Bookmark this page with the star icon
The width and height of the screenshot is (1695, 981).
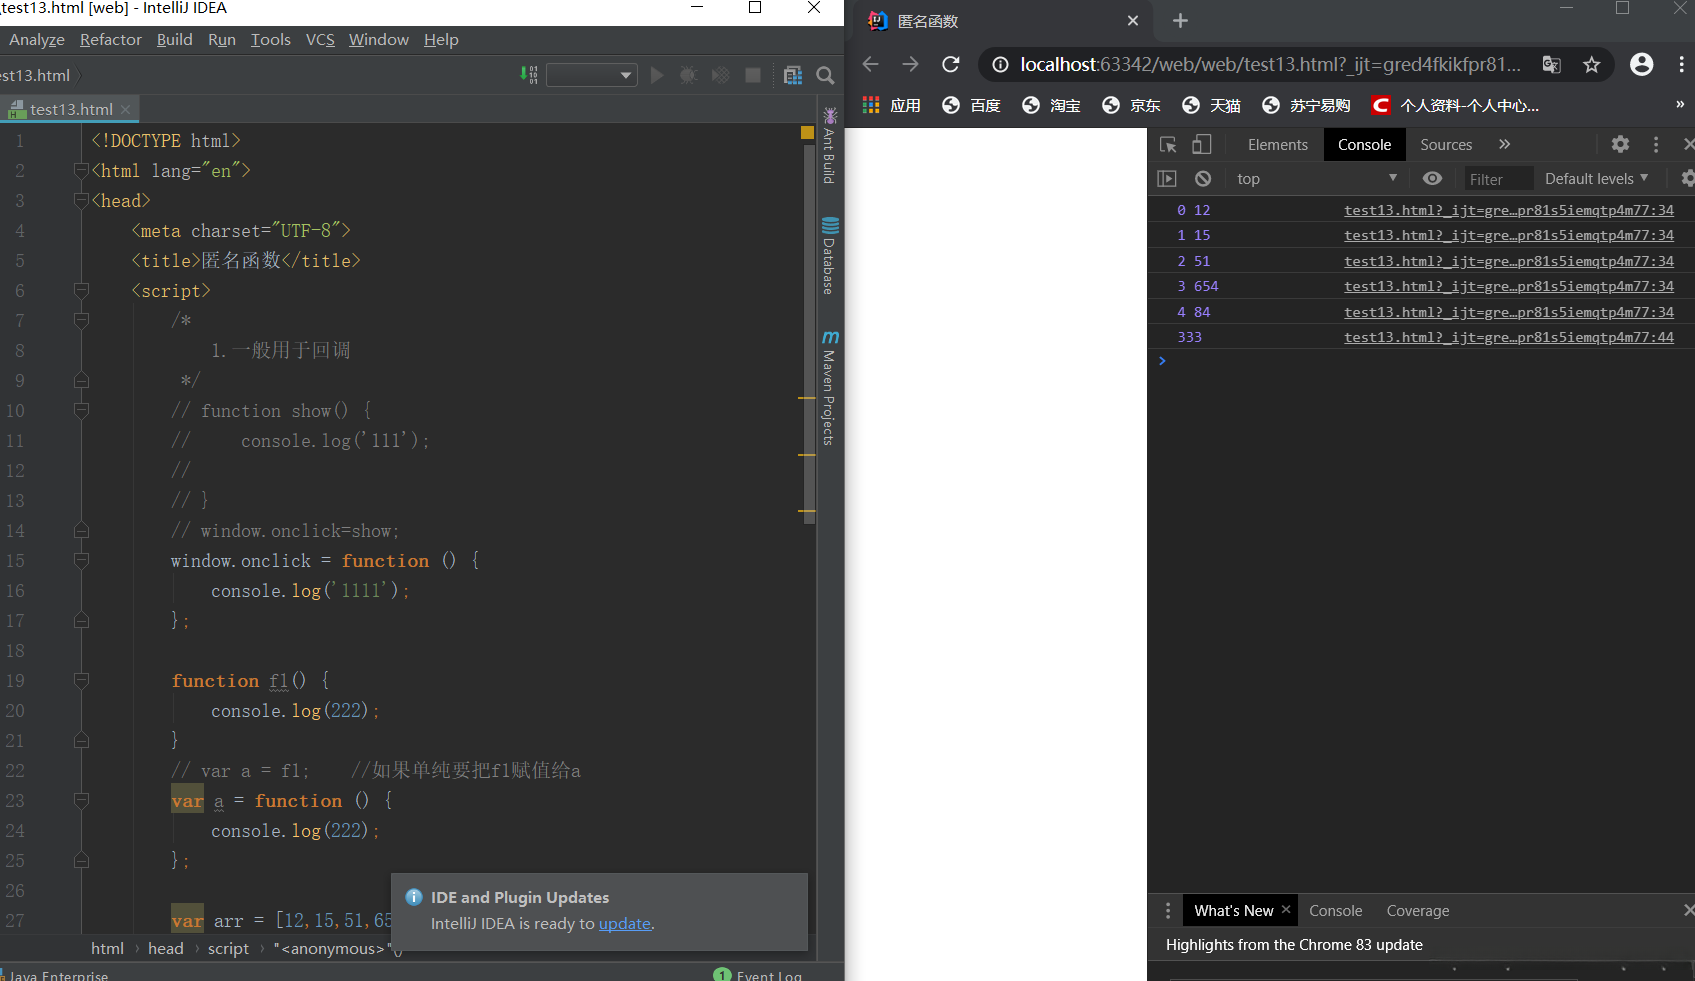click(x=1591, y=65)
